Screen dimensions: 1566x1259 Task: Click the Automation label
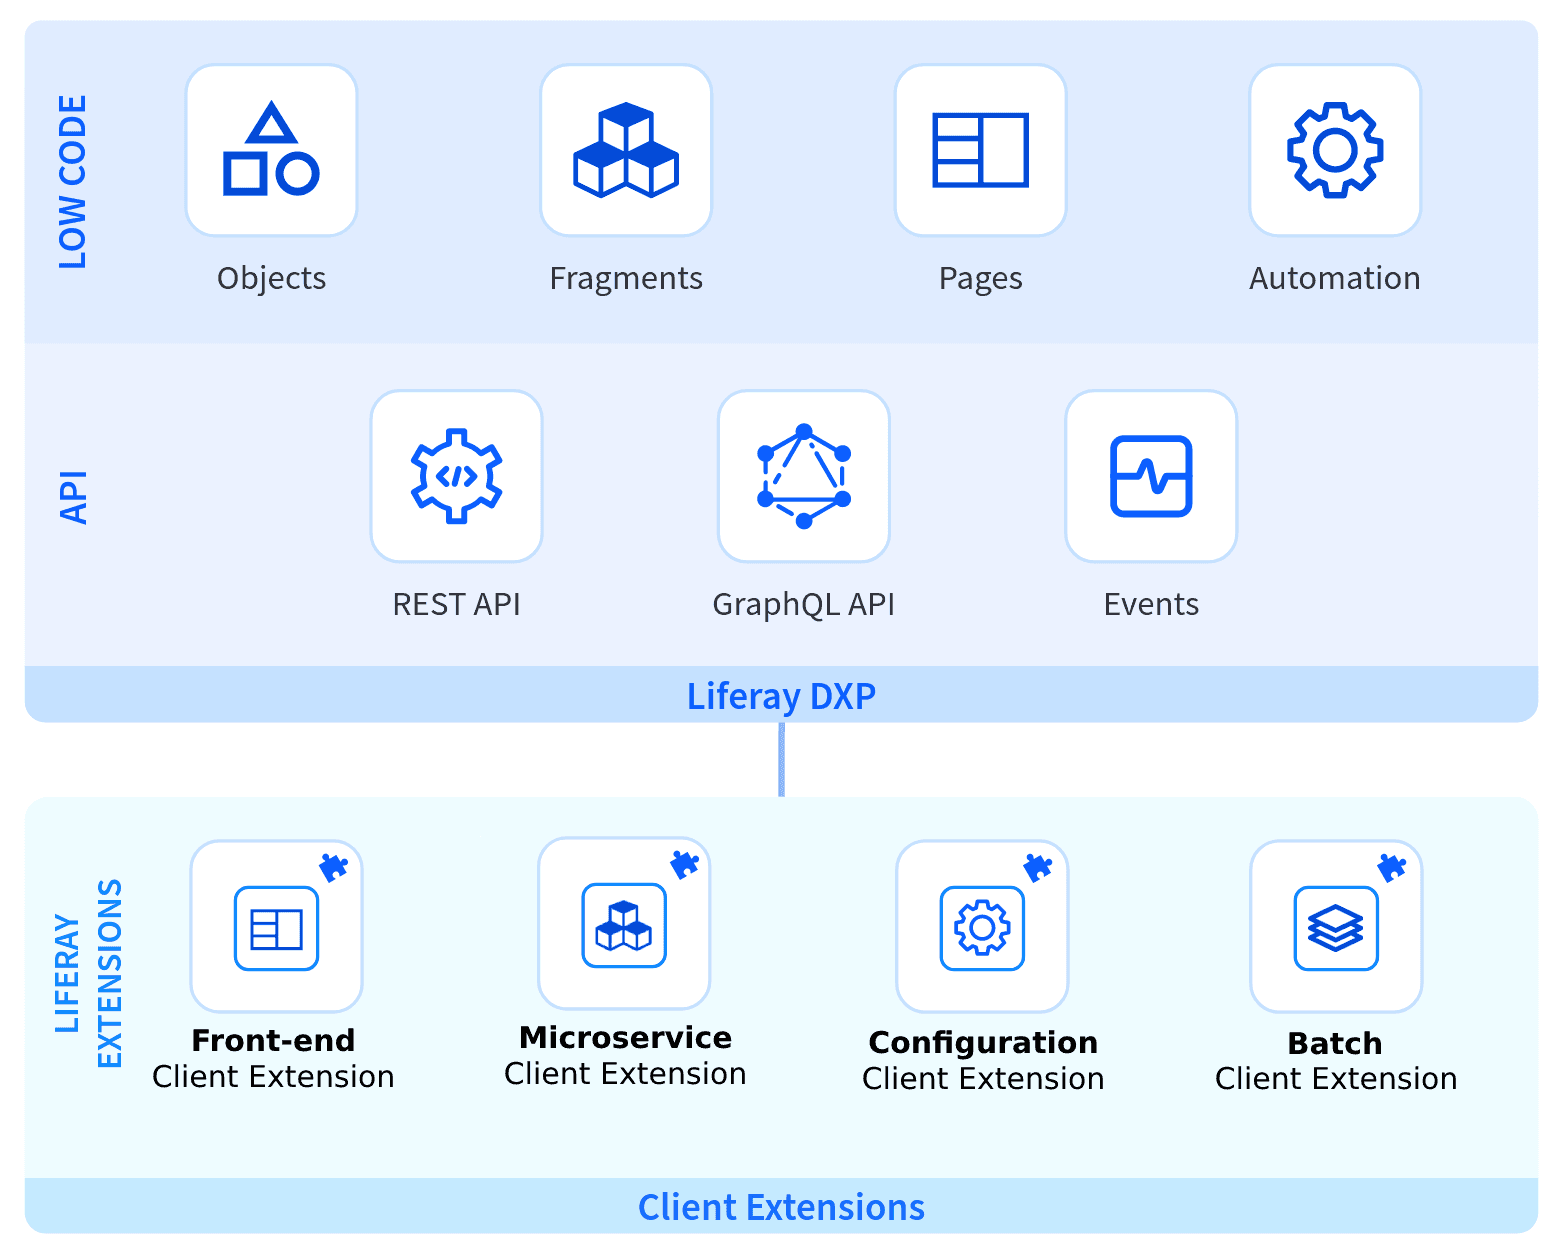coord(1335,278)
